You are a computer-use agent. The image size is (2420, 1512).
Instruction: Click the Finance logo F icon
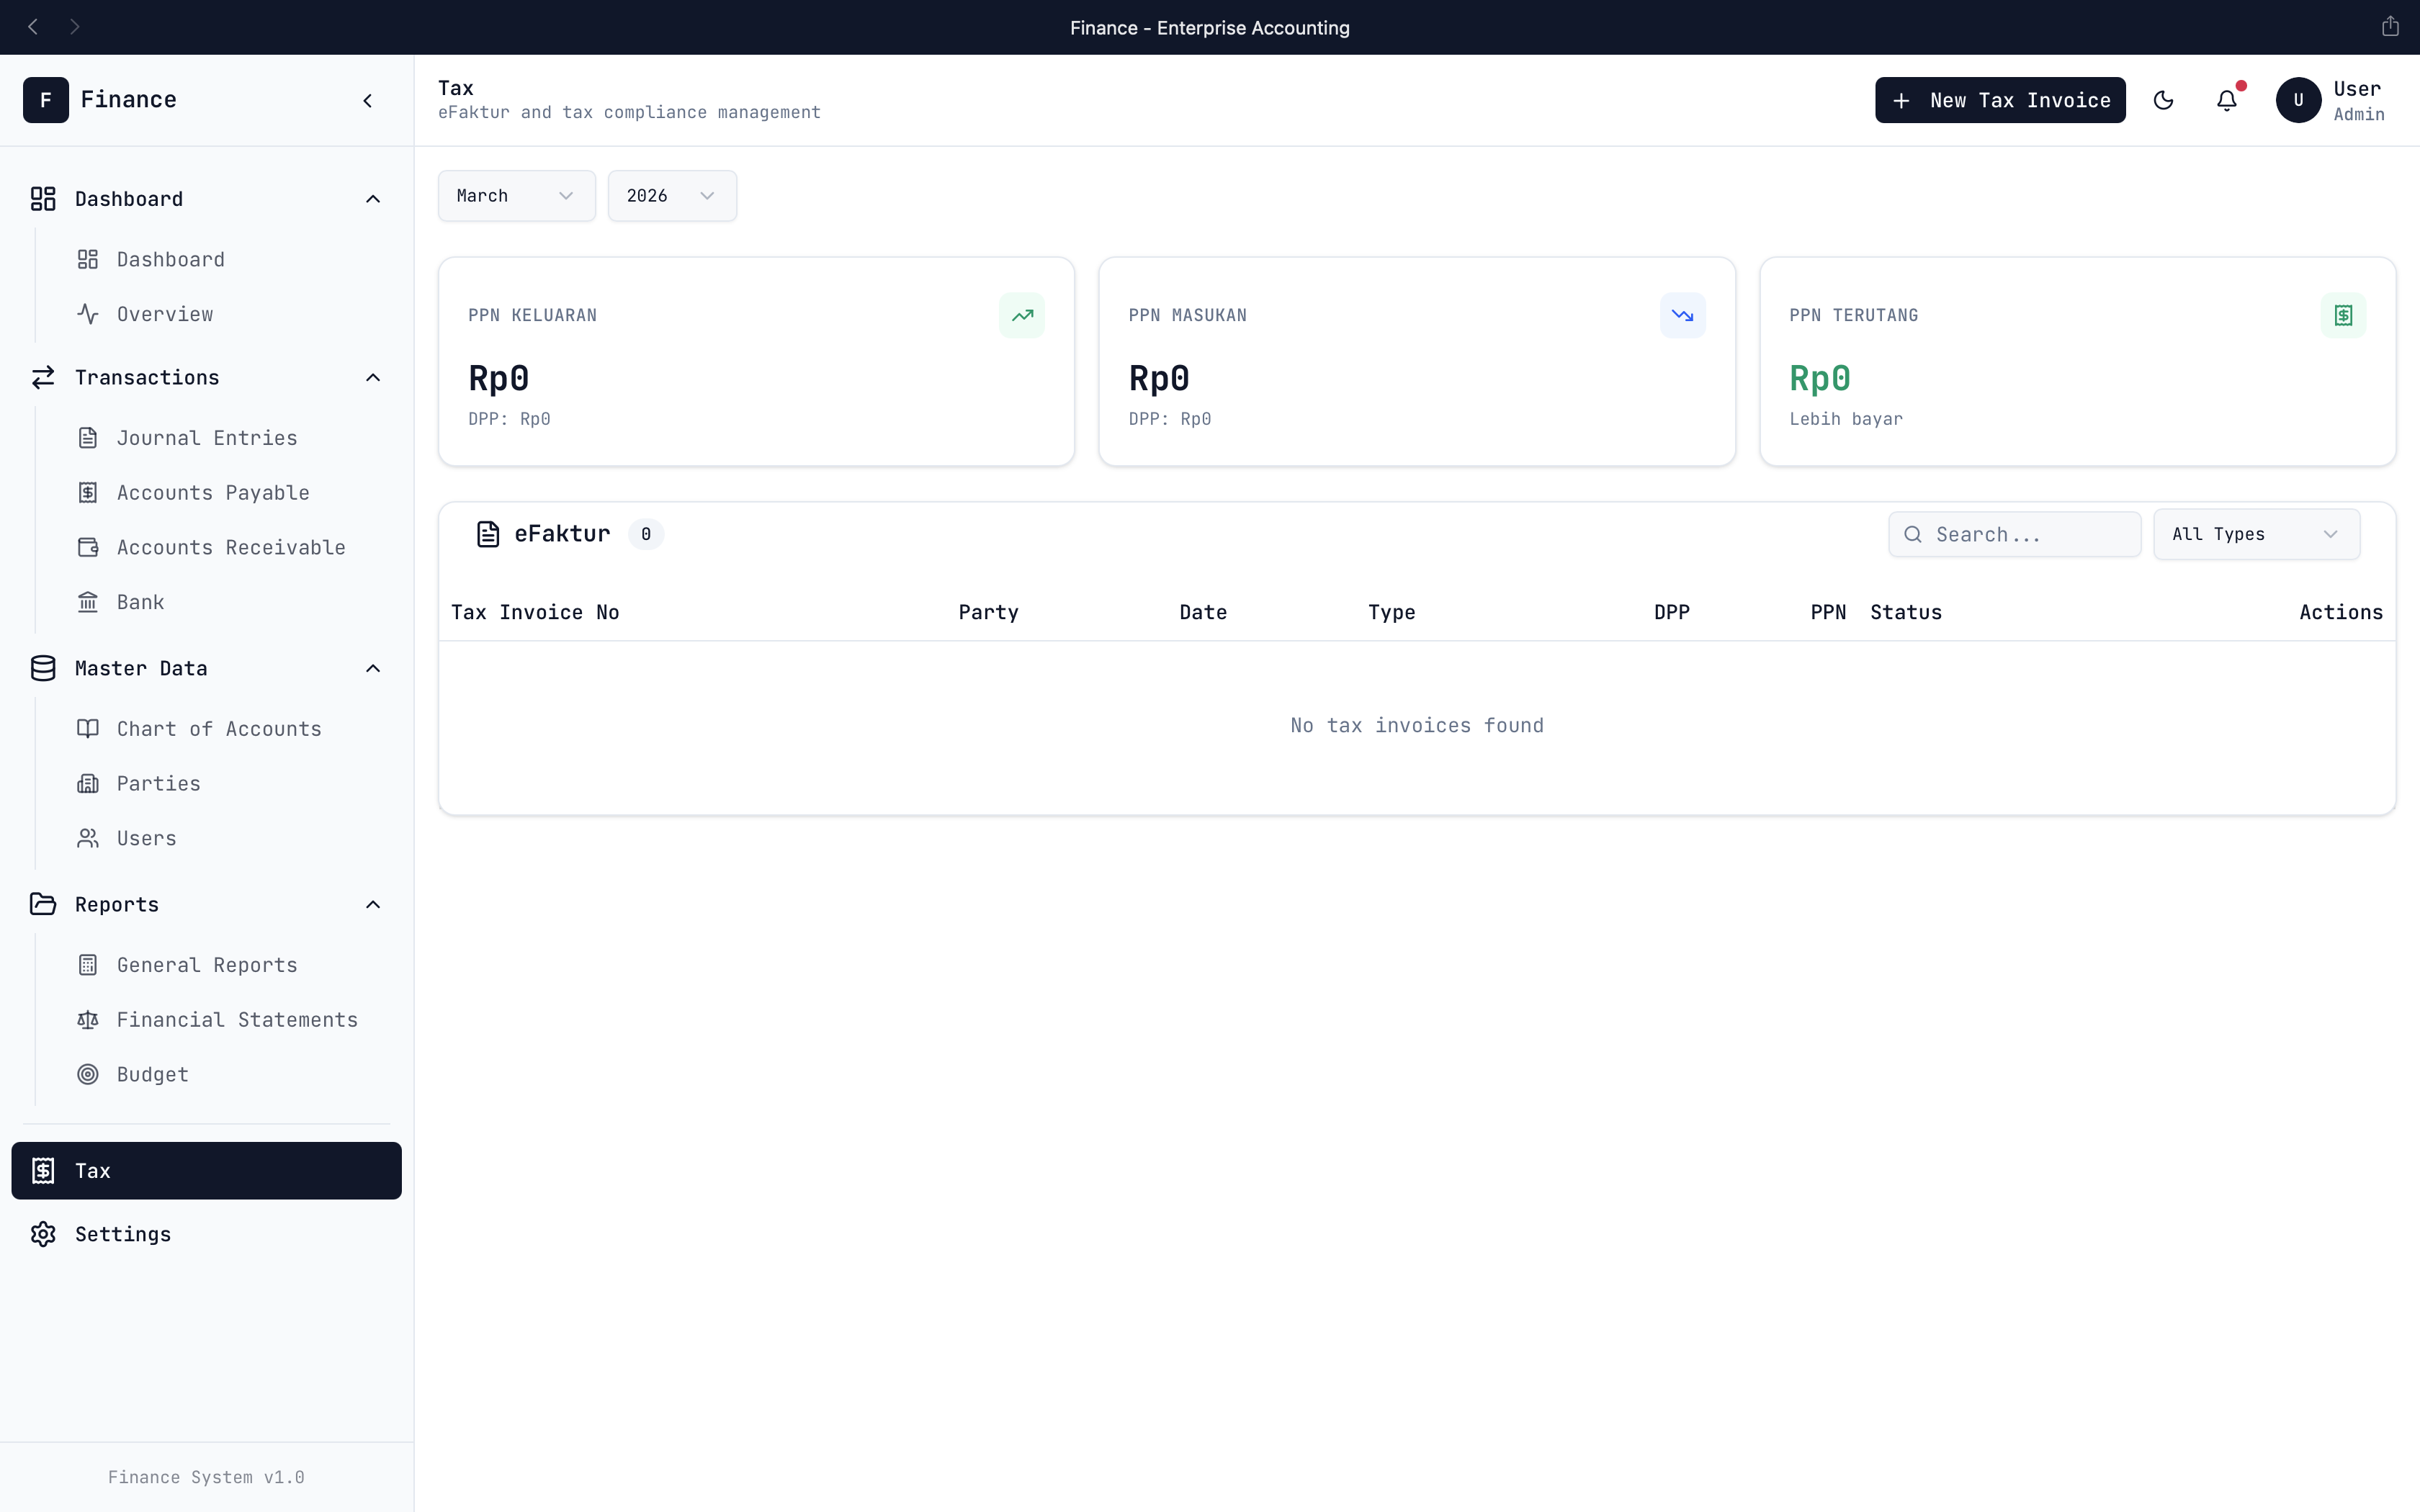coord(46,100)
